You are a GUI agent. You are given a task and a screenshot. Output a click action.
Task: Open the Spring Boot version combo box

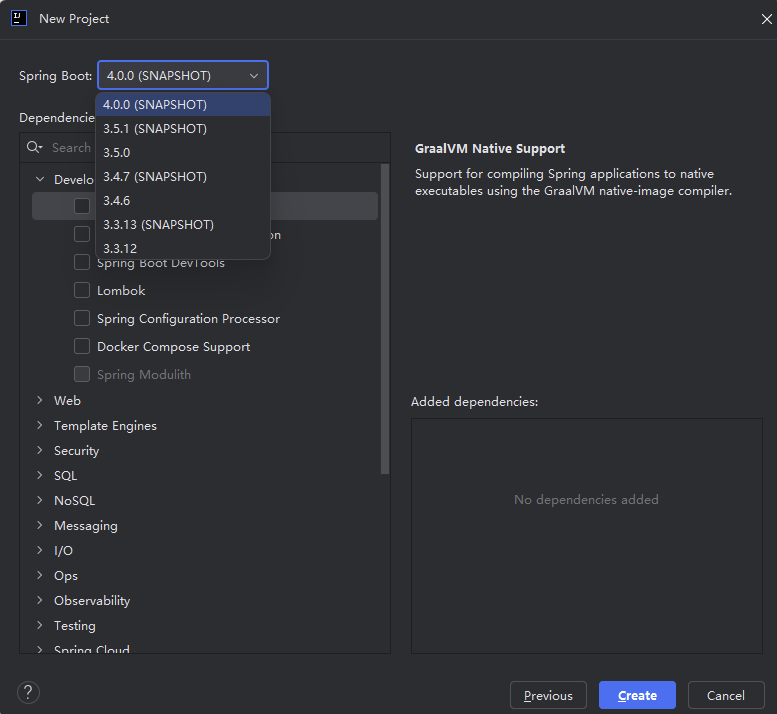coord(183,75)
